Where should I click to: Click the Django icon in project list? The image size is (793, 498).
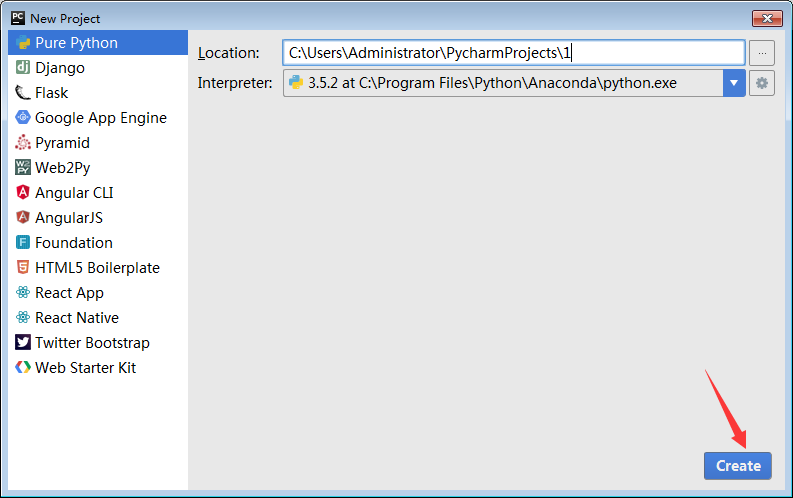(x=23, y=67)
